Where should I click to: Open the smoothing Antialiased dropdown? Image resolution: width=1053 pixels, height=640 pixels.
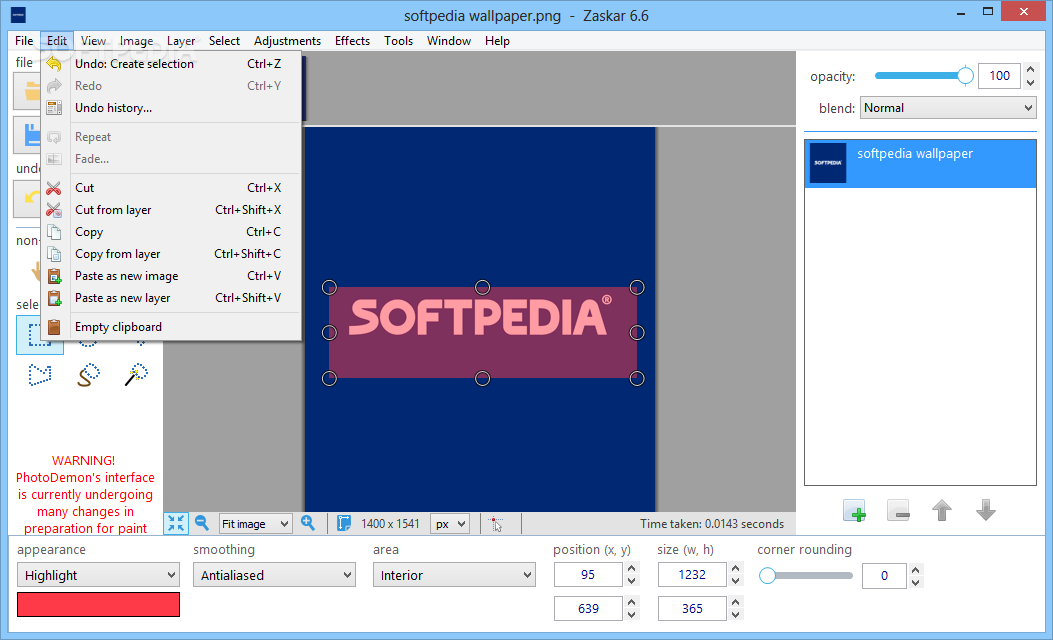pos(274,576)
